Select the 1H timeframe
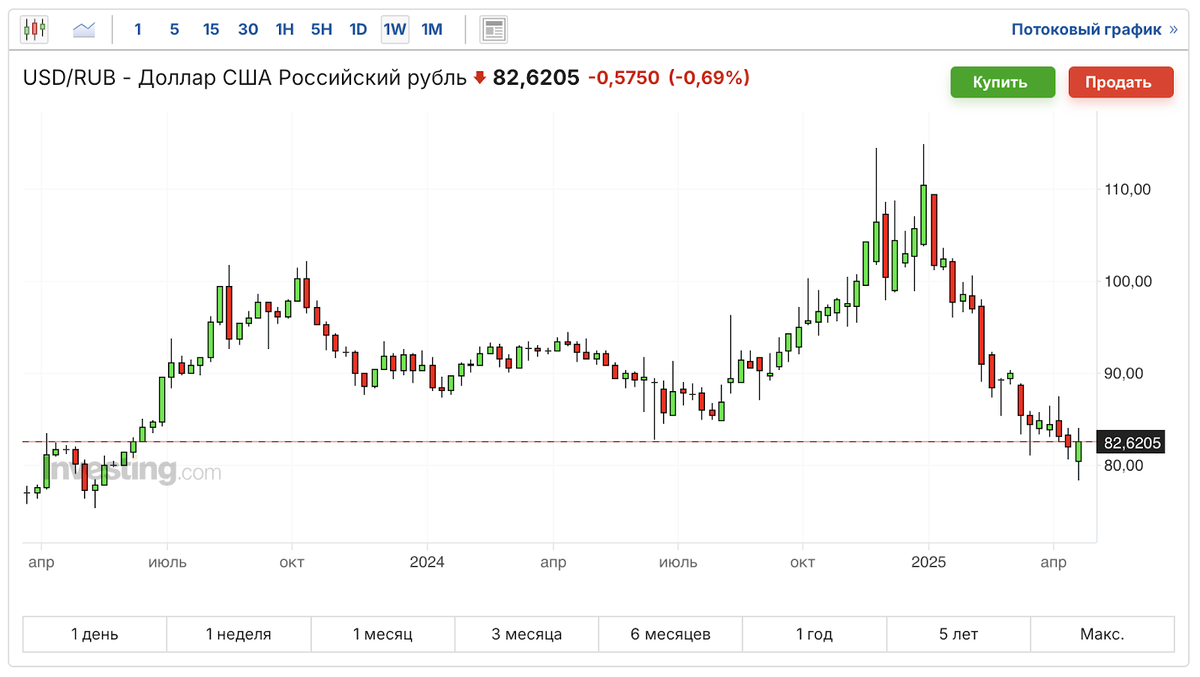The height and width of the screenshot is (677, 1200). coord(285,29)
